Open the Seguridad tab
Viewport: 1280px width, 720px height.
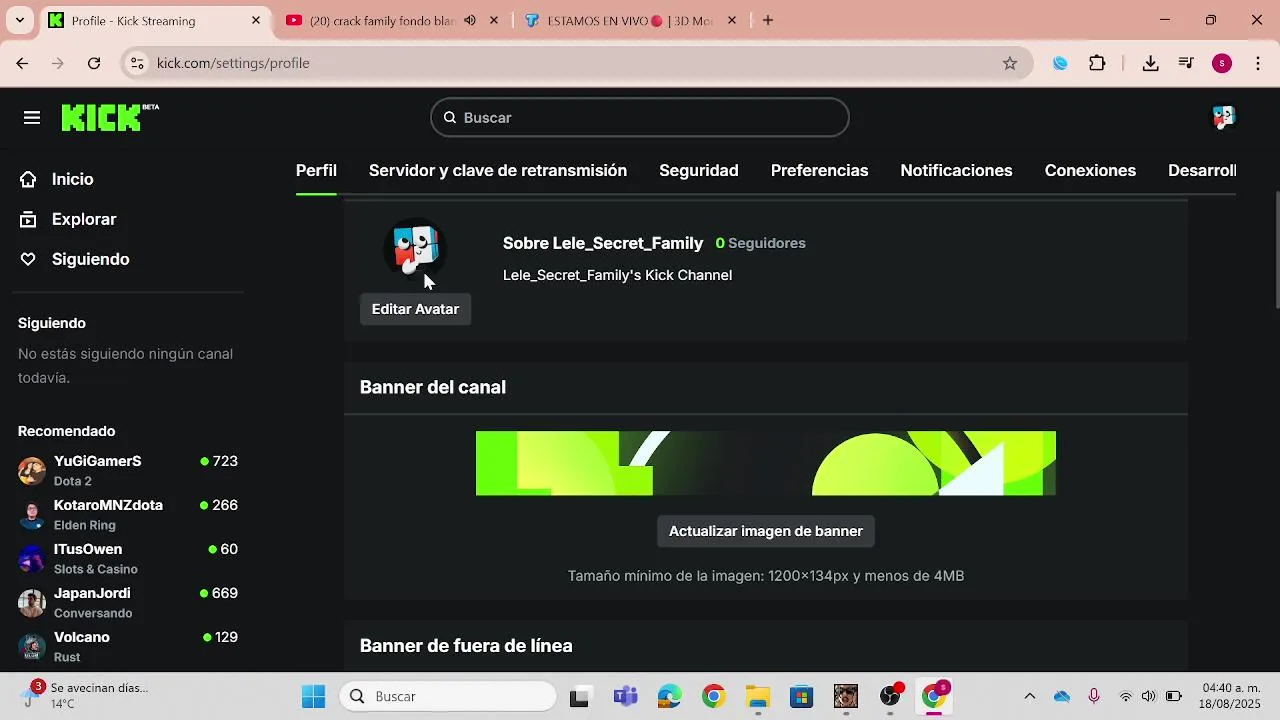tap(699, 171)
